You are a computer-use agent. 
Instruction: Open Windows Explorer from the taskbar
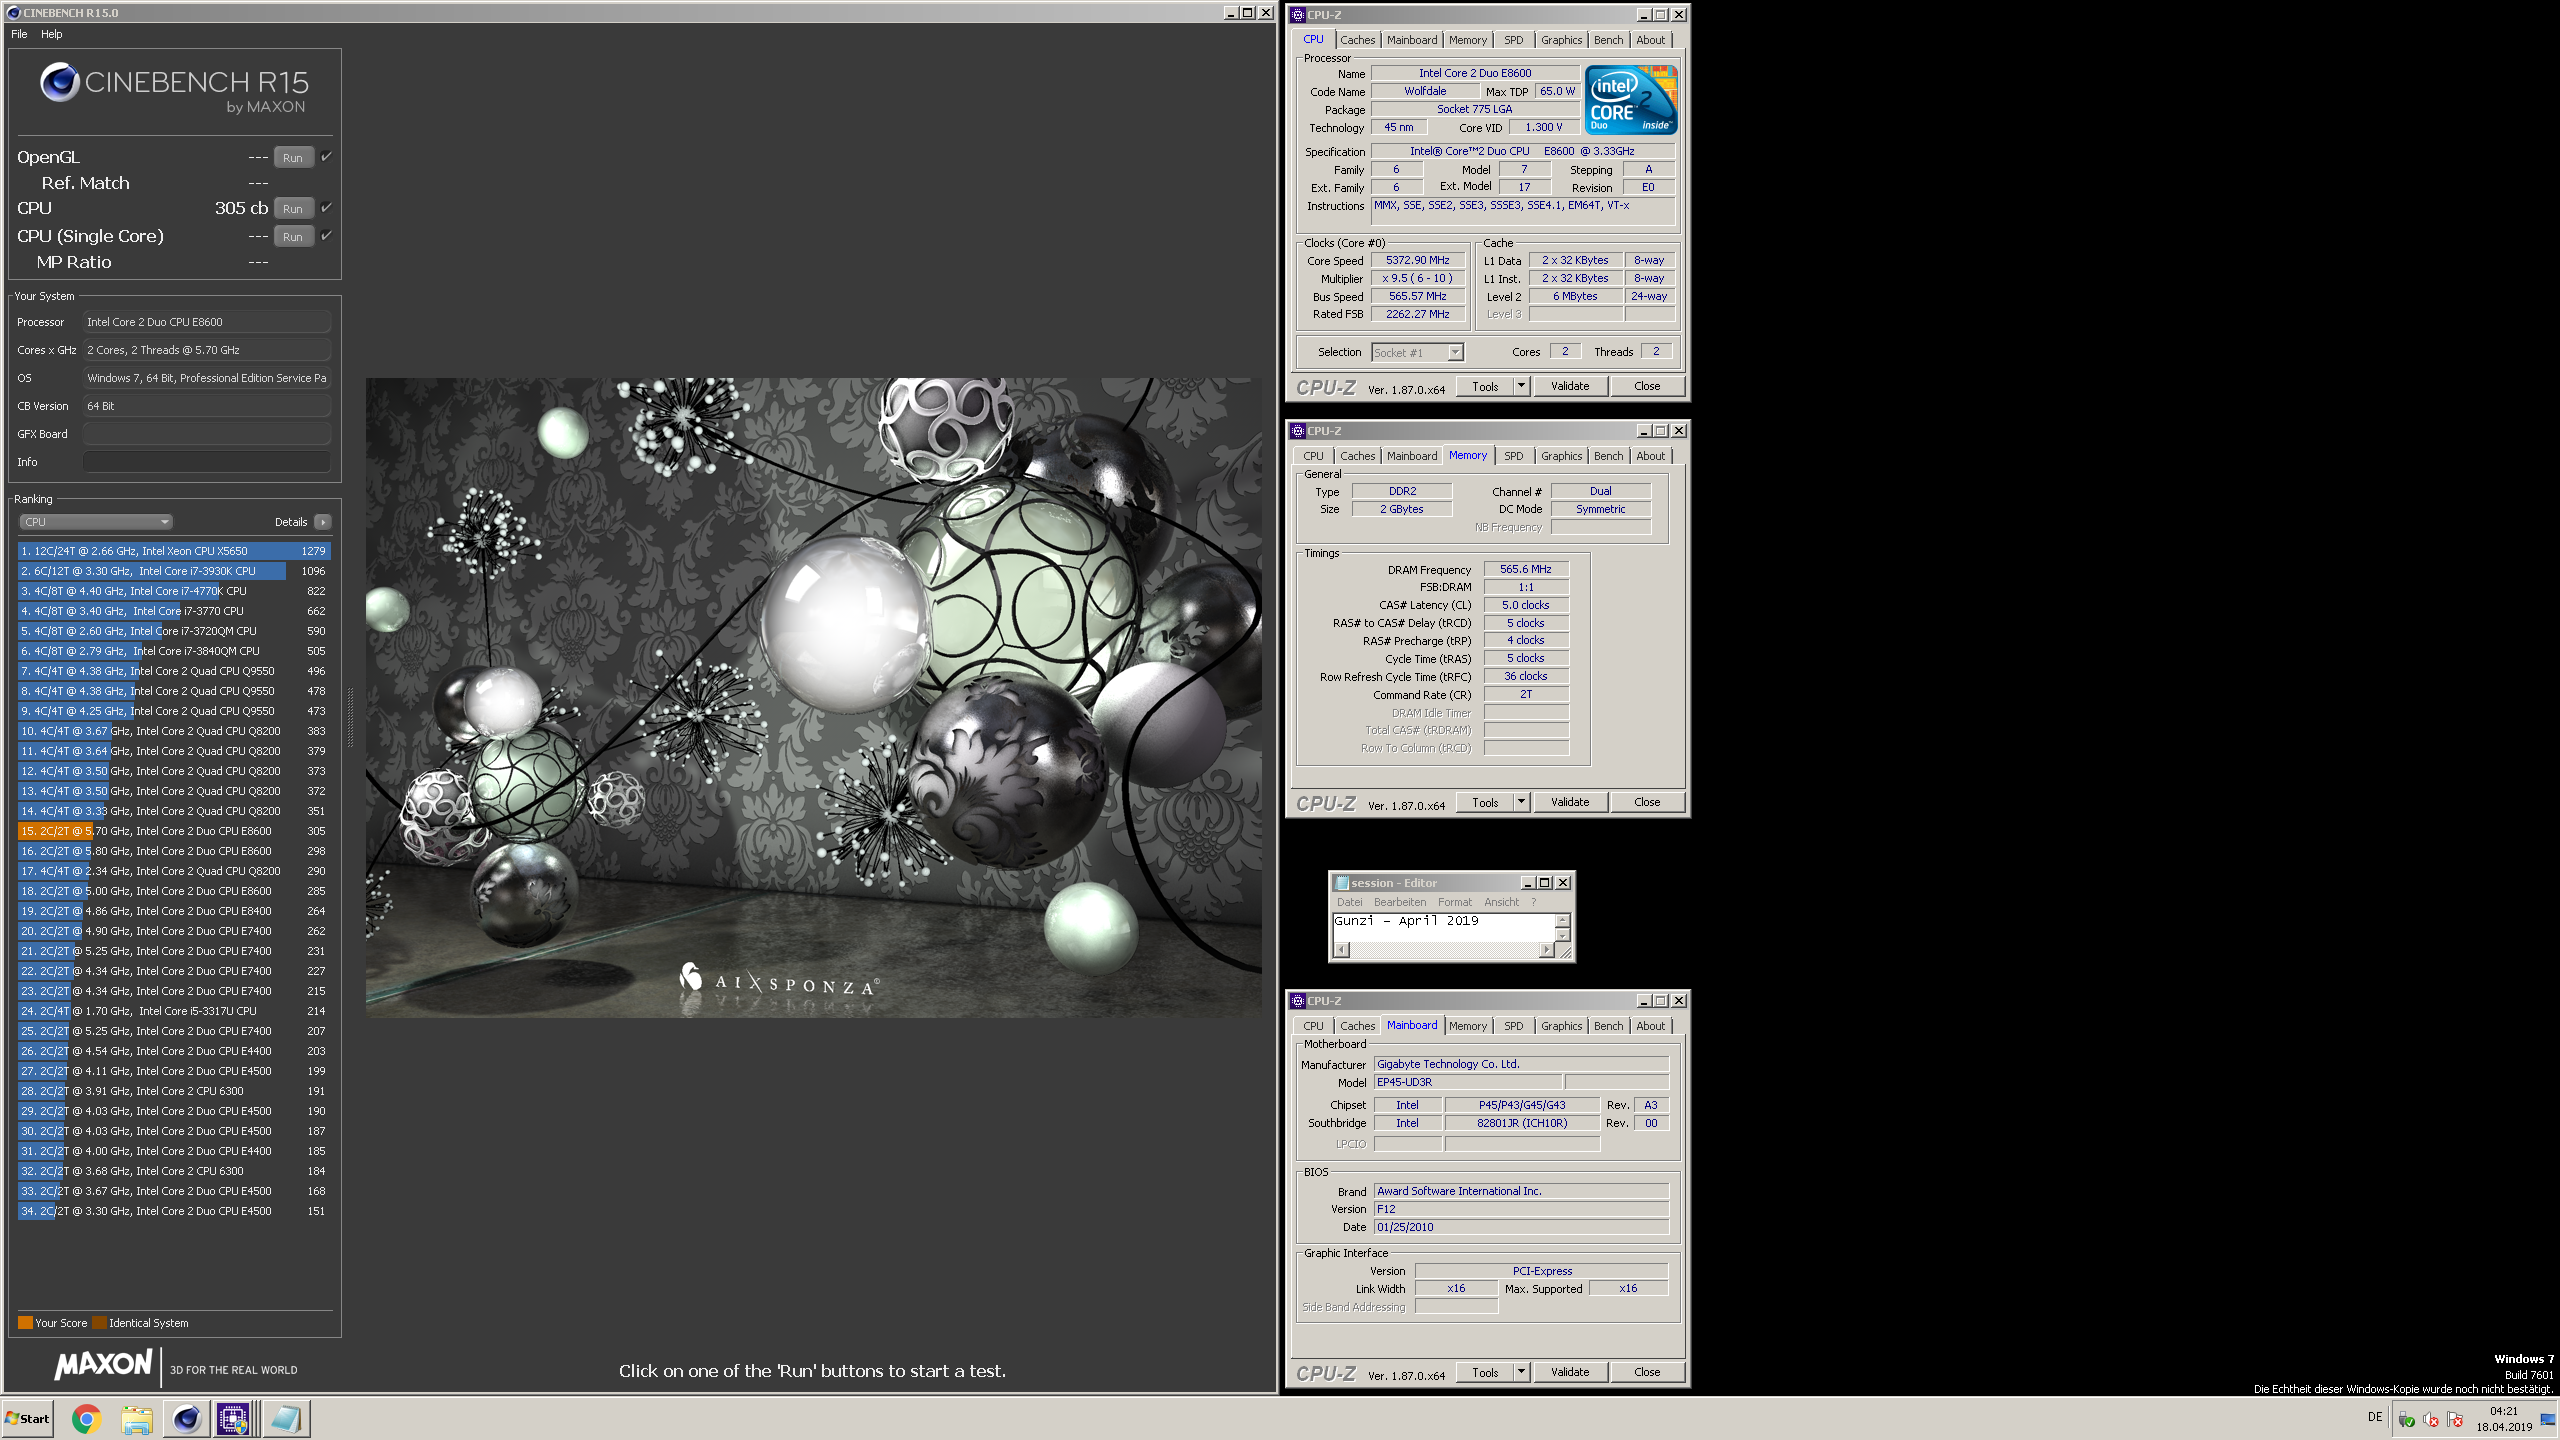coord(137,1418)
